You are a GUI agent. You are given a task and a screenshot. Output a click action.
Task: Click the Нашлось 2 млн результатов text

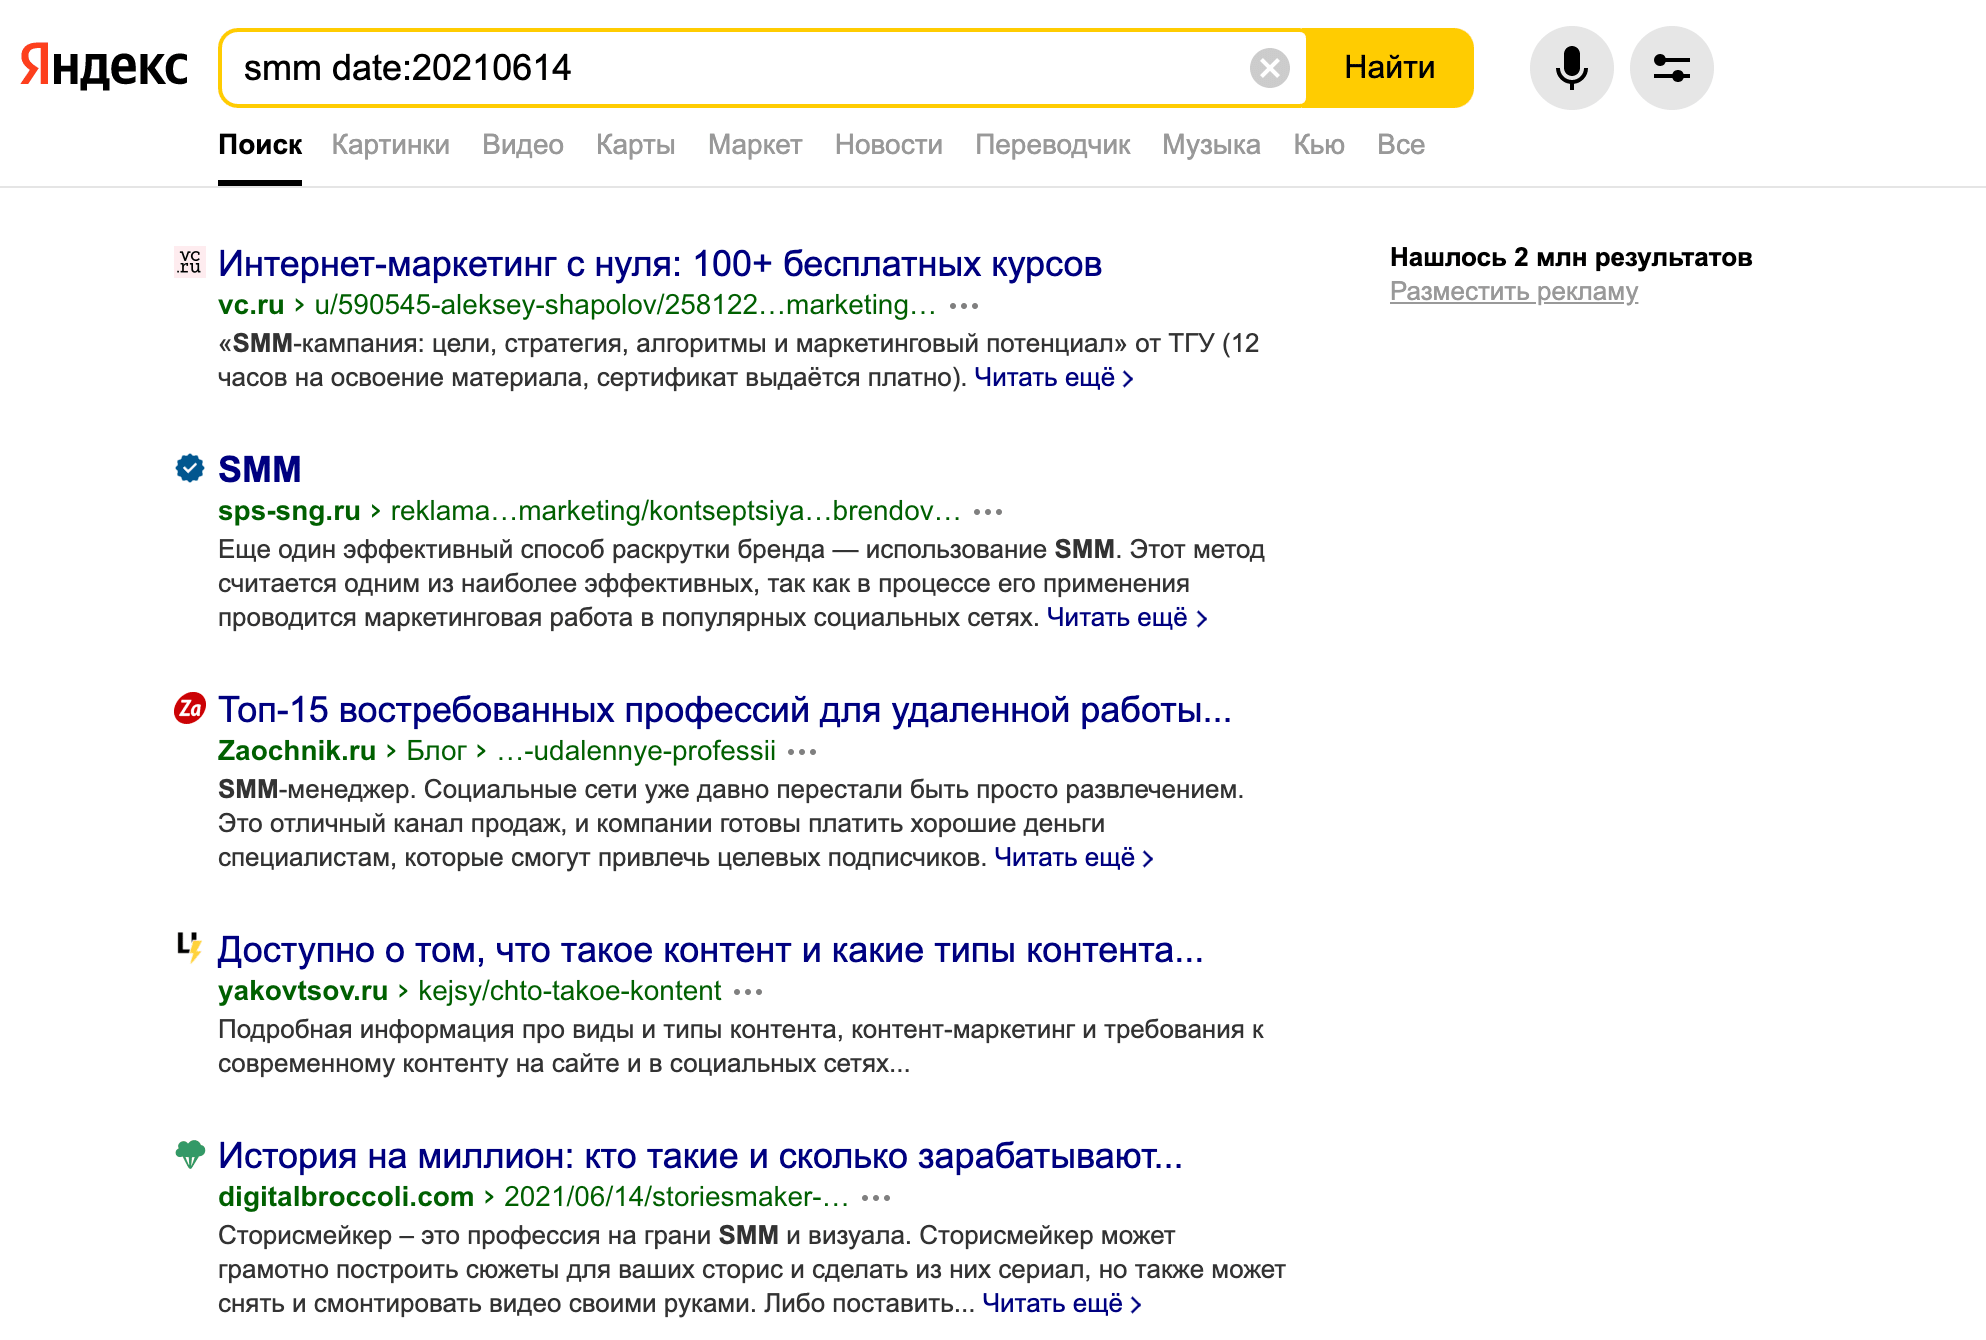click(1571, 257)
